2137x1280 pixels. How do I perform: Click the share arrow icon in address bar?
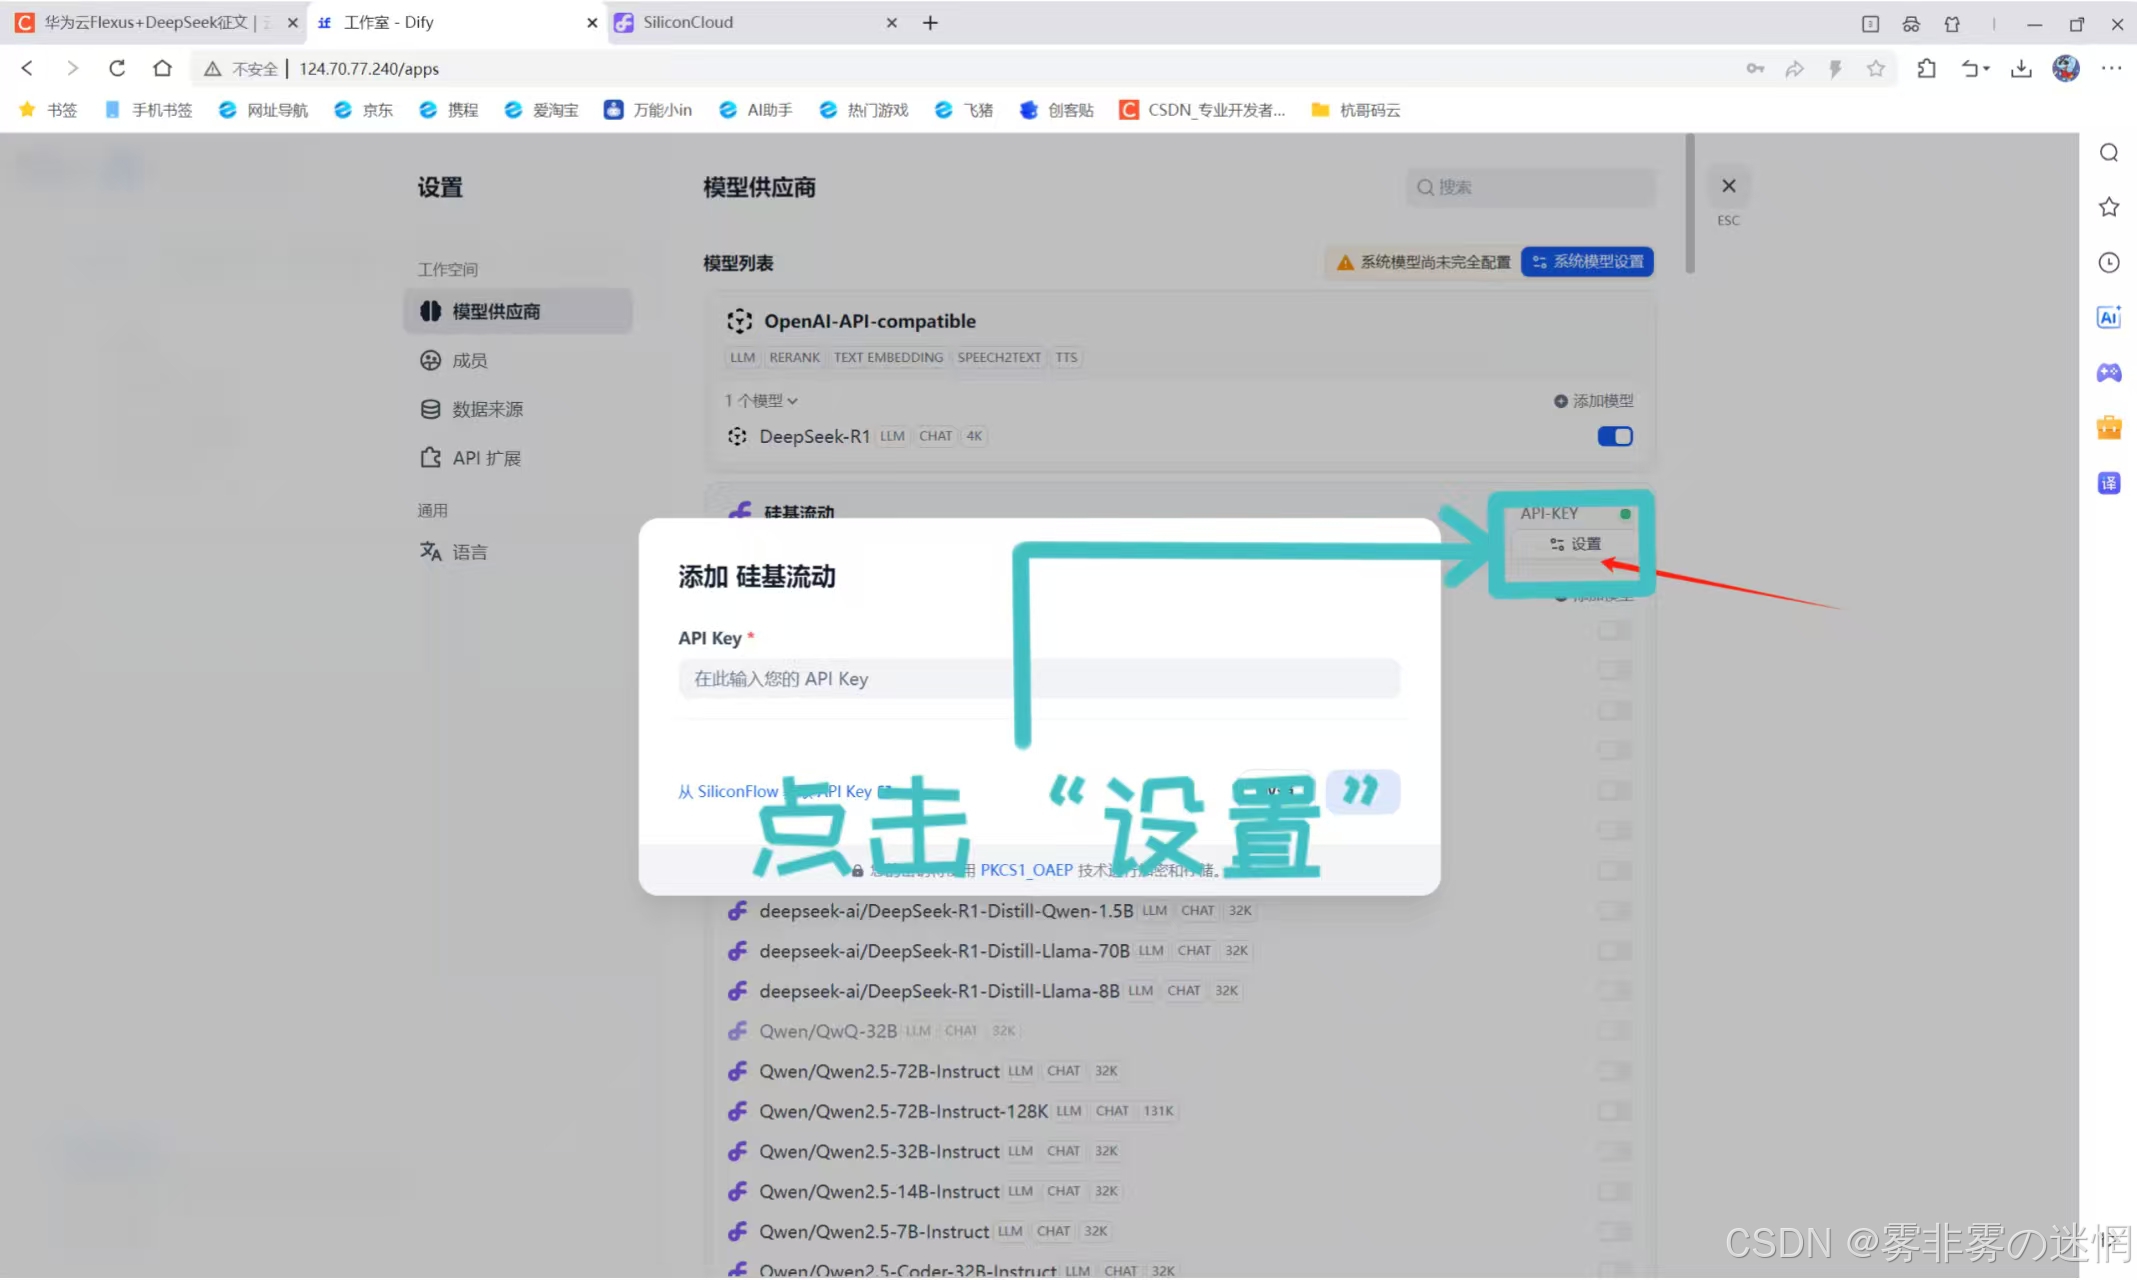click(1795, 68)
